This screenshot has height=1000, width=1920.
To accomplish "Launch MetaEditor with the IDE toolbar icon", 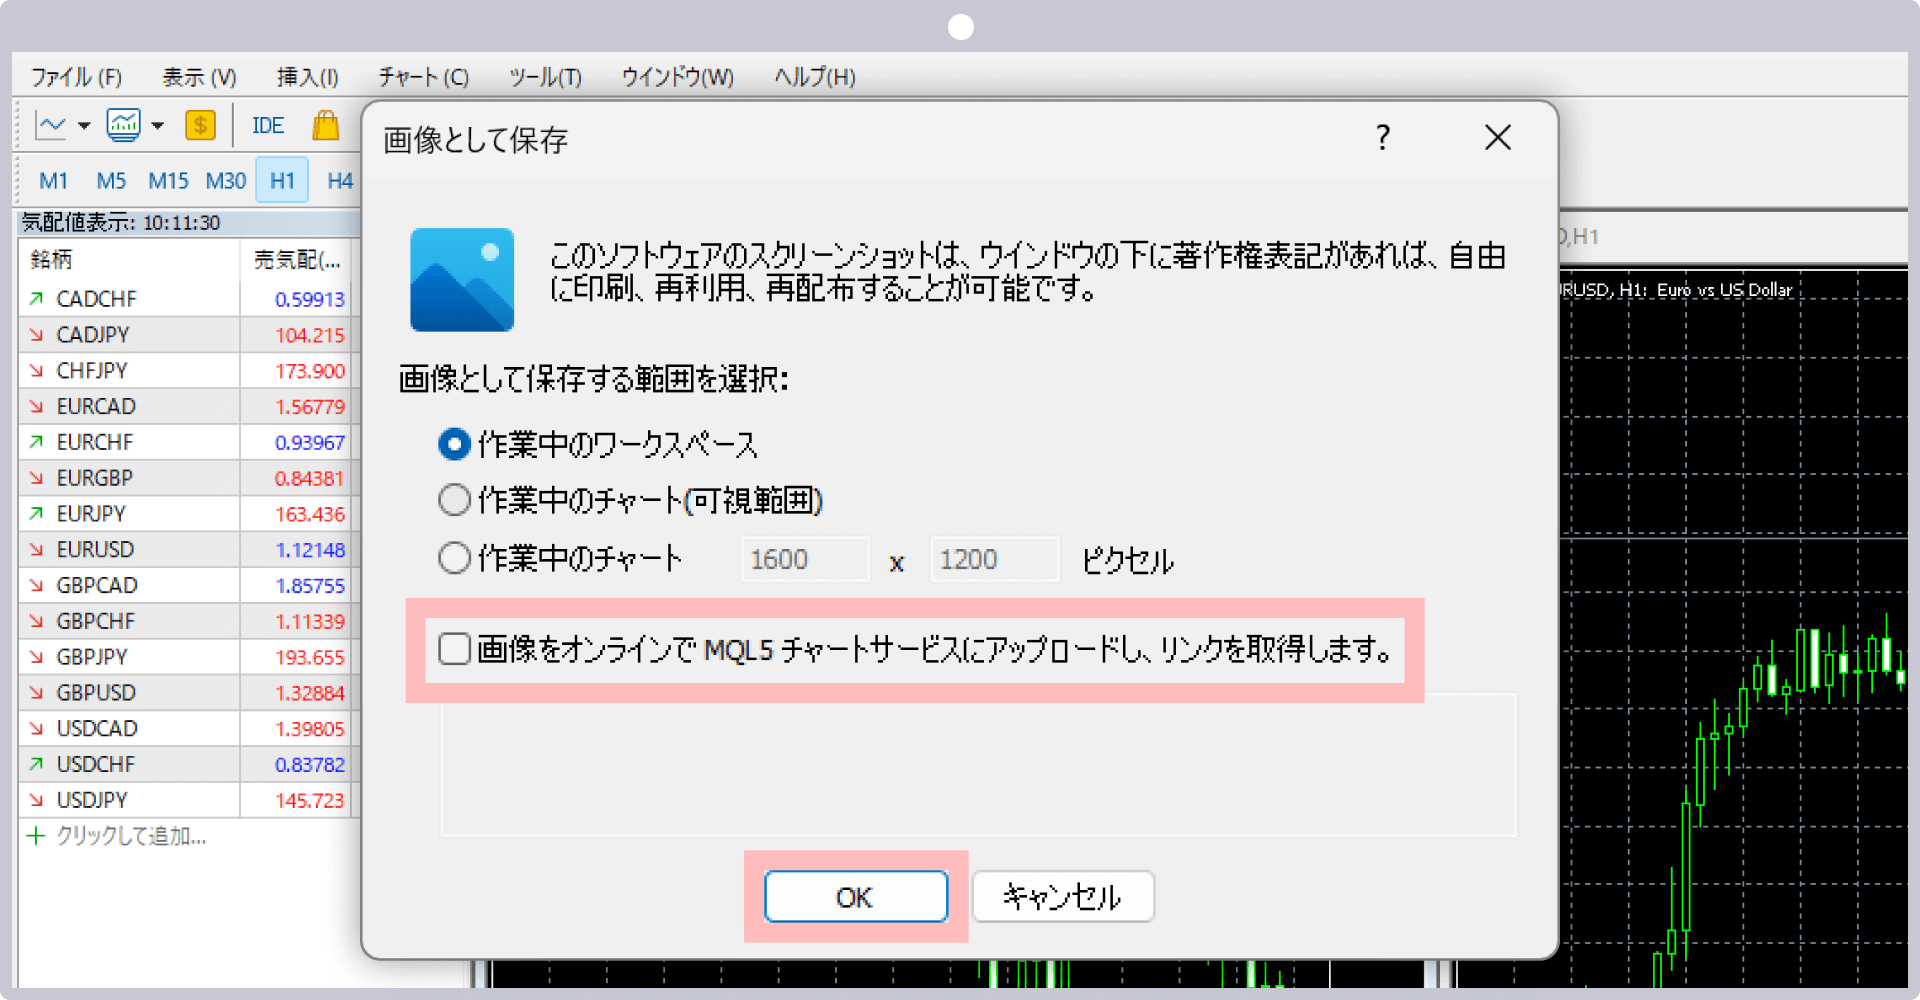I will coord(266,125).
